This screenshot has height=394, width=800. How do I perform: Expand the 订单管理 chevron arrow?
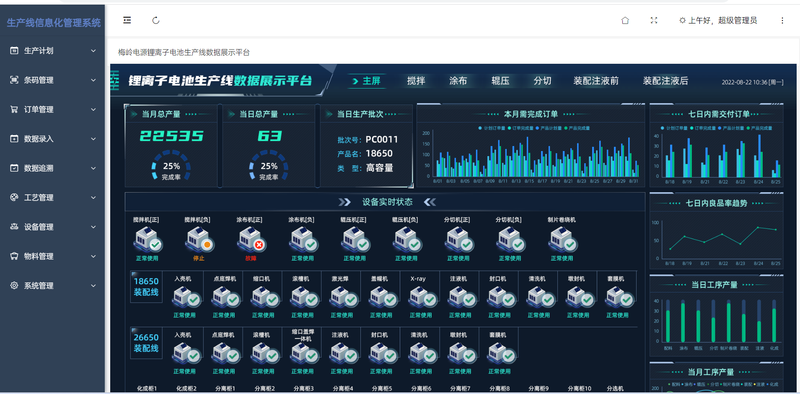click(x=93, y=109)
